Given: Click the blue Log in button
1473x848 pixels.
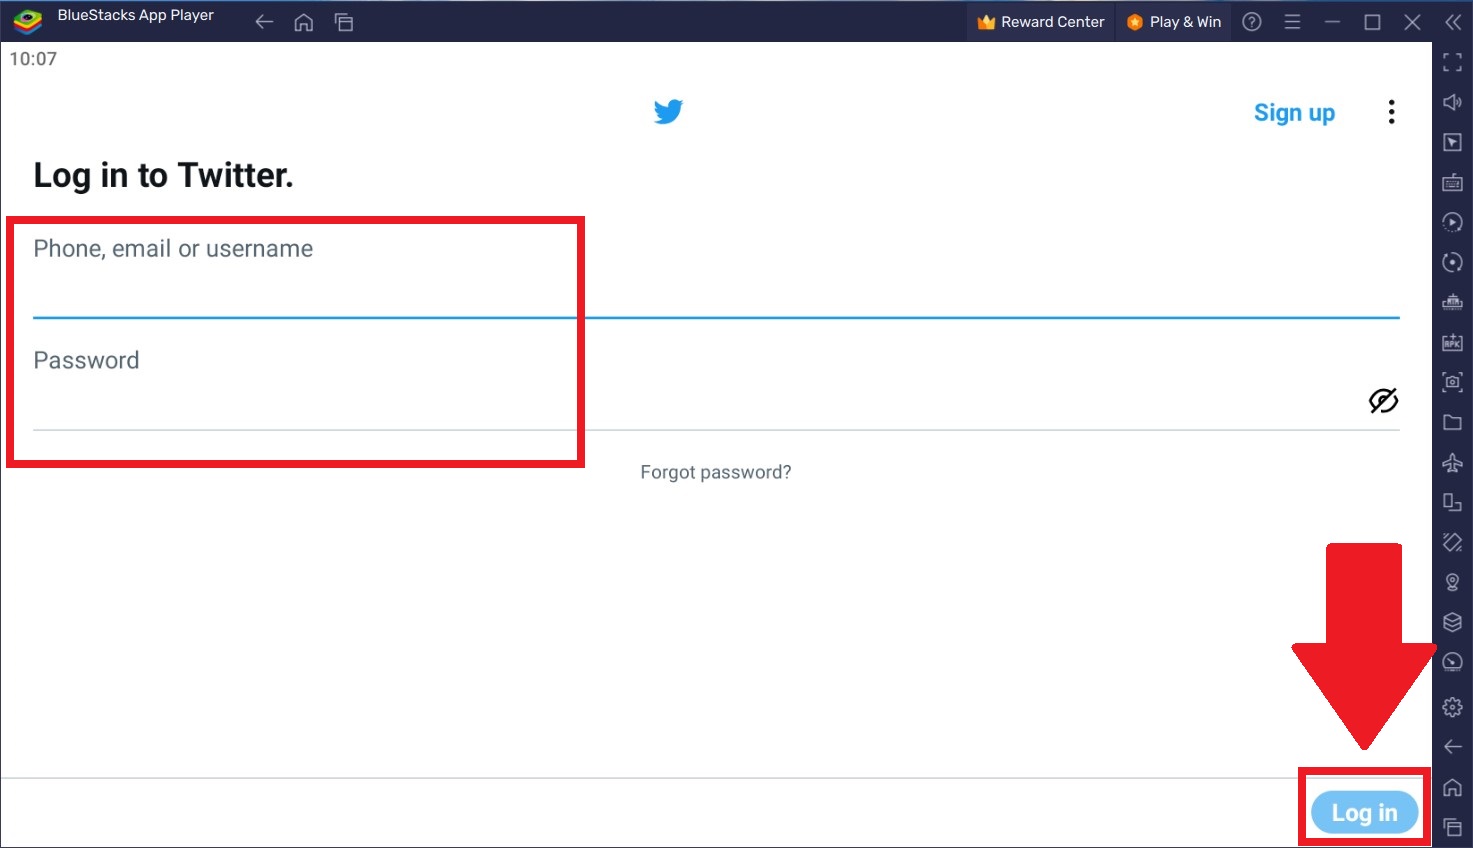Looking at the screenshot, I should 1365,813.
